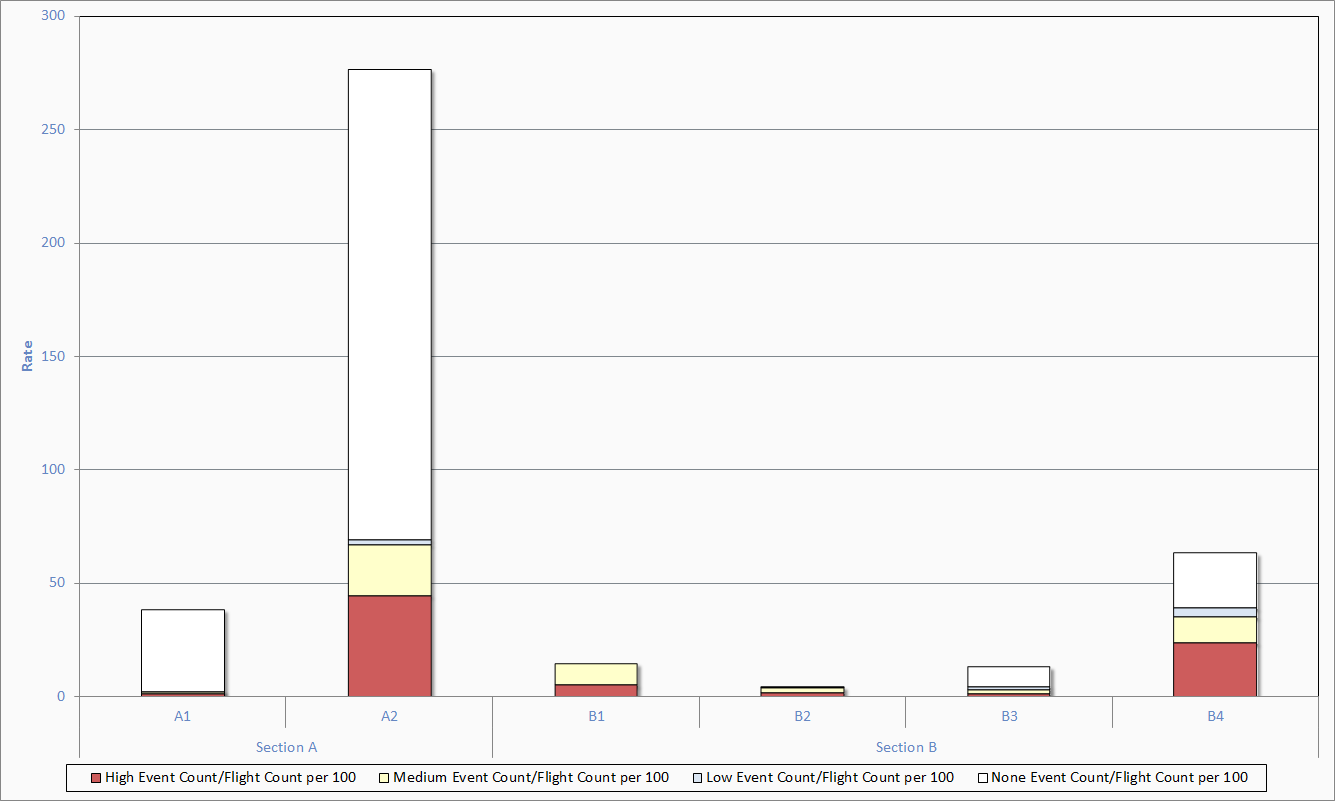
Task: Click the High Event Count red legend swatch
Action: click(95, 778)
